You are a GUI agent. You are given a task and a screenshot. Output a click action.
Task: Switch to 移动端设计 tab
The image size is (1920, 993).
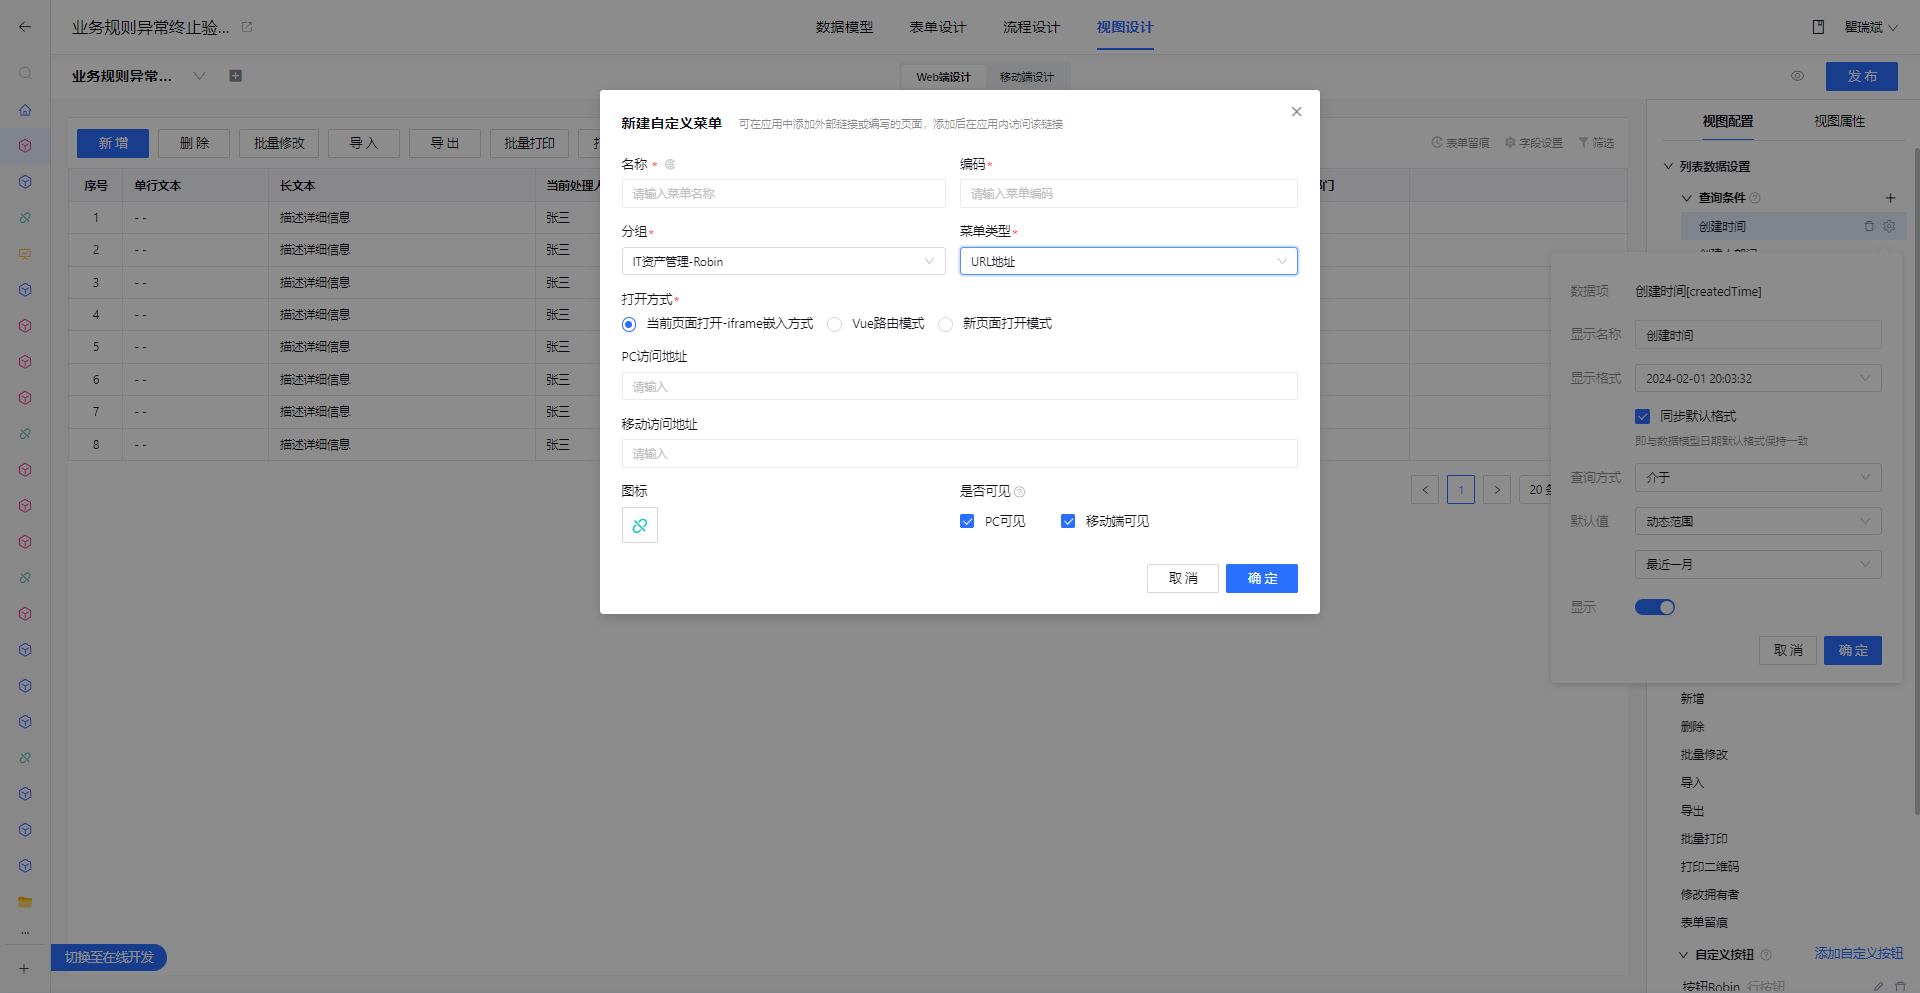[1027, 77]
